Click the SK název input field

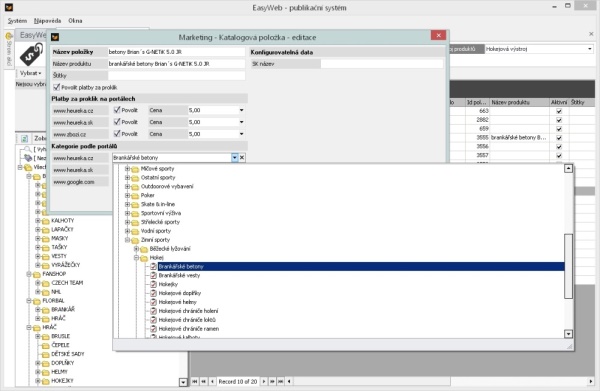(382, 64)
